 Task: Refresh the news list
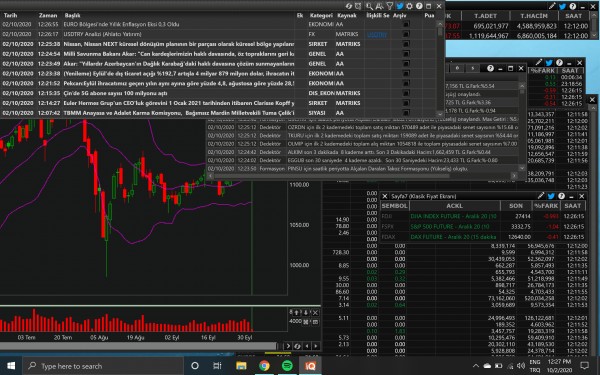pos(349,6)
